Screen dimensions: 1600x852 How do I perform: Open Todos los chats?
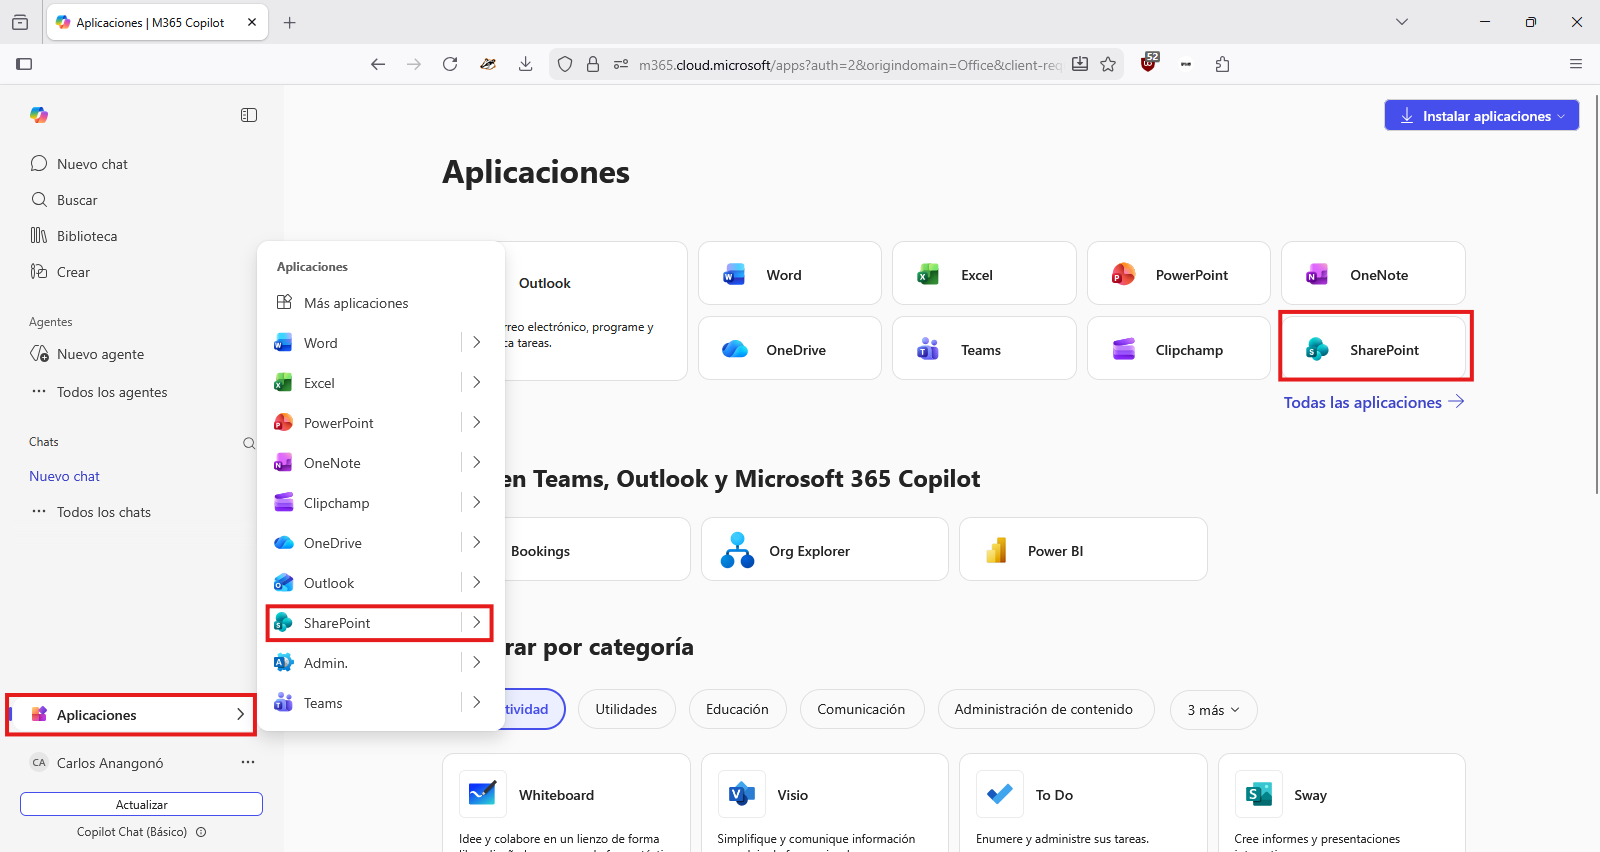(x=91, y=512)
